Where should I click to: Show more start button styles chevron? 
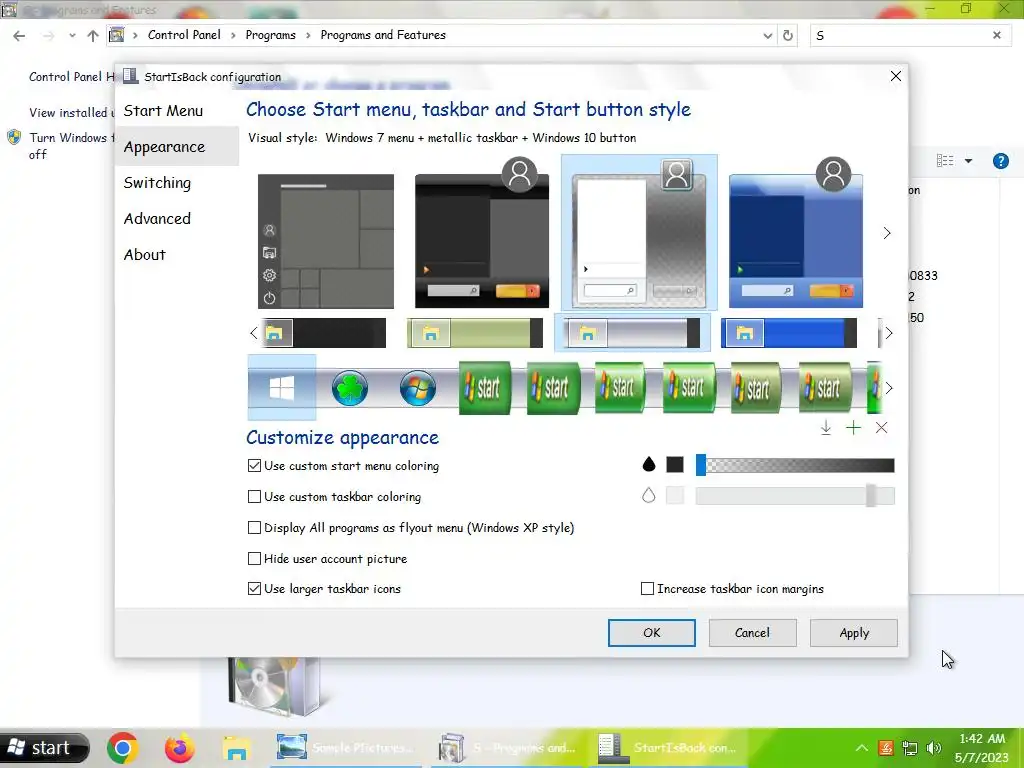pyautogui.click(x=888, y=388)
